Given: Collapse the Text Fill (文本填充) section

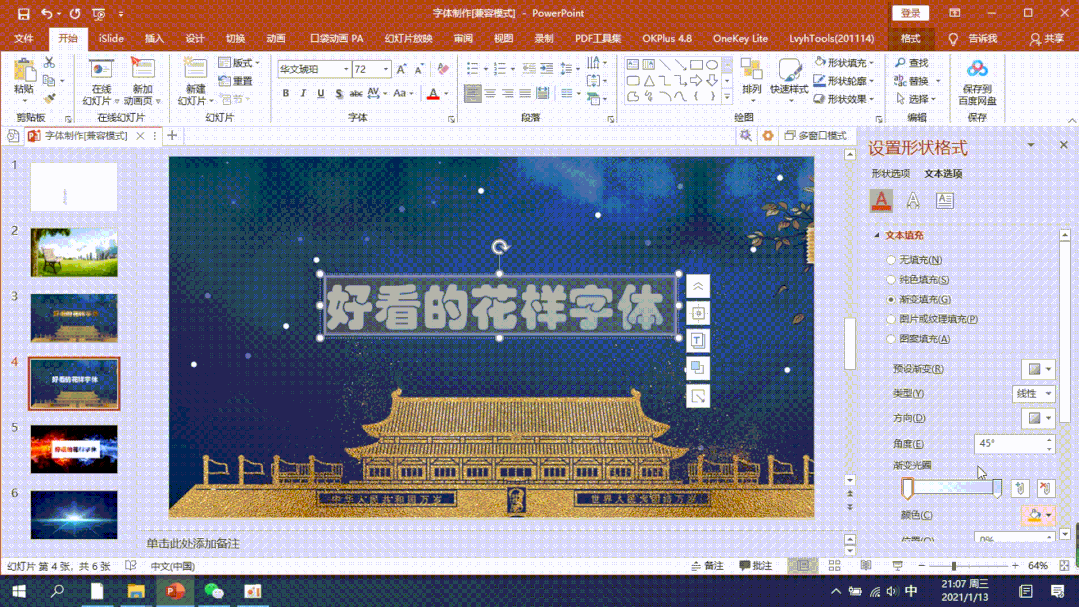Looking at the screenshot, I should tap(877, 235).
